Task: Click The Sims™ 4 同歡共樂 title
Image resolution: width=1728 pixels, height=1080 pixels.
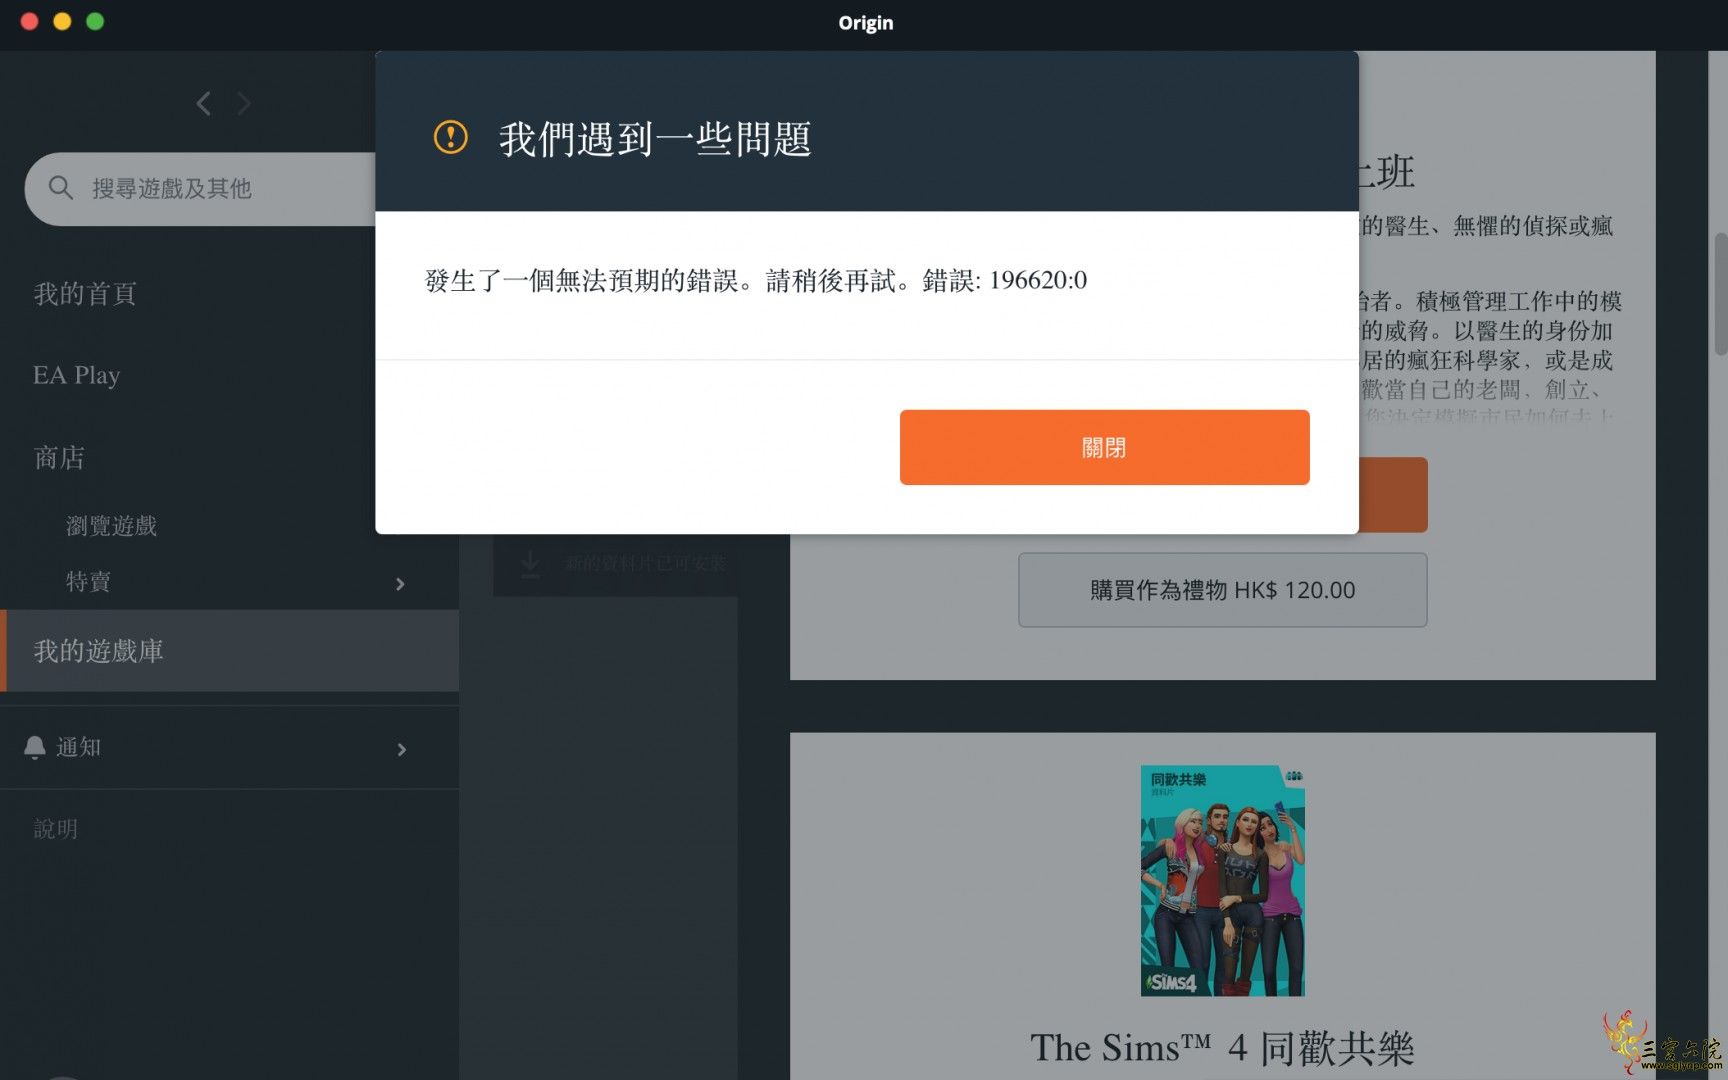Action: point(1222,1048)
